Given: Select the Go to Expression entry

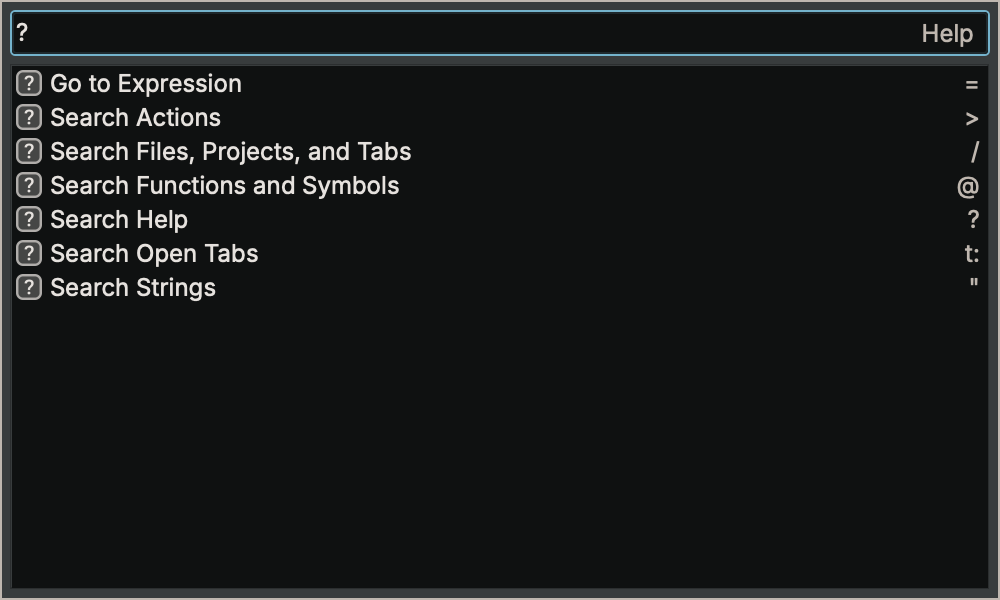Looking at the screenshot, I should pyautogui.click(x=145, y=84).
